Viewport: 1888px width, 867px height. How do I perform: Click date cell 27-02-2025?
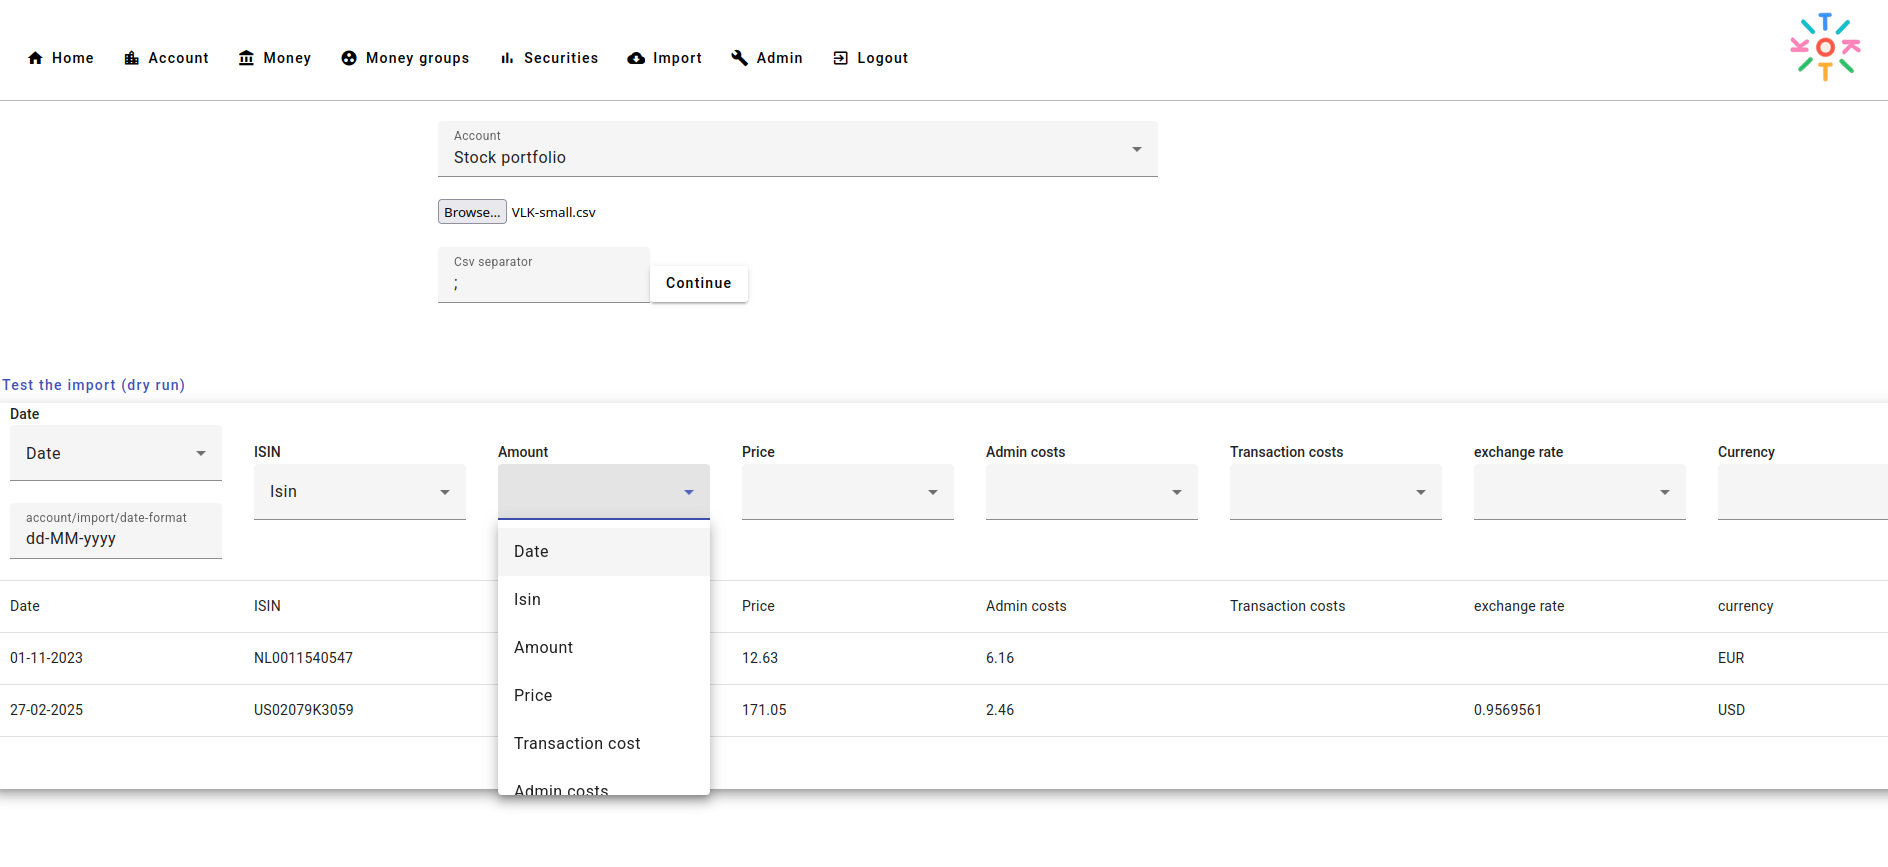[x=46, y=710]
